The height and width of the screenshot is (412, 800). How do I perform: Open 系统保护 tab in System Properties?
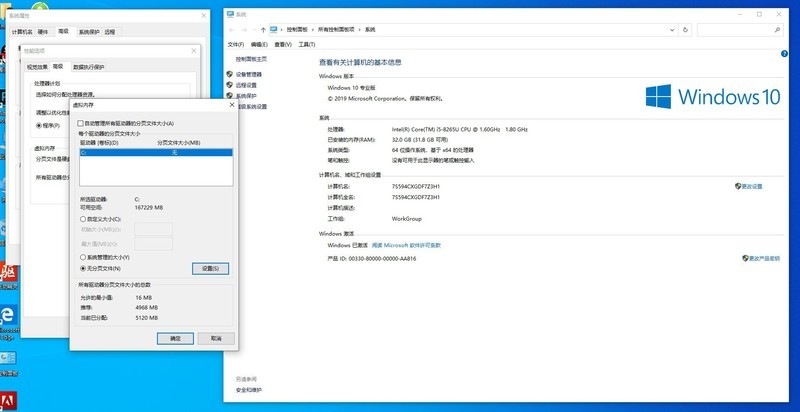coord(89,32)
